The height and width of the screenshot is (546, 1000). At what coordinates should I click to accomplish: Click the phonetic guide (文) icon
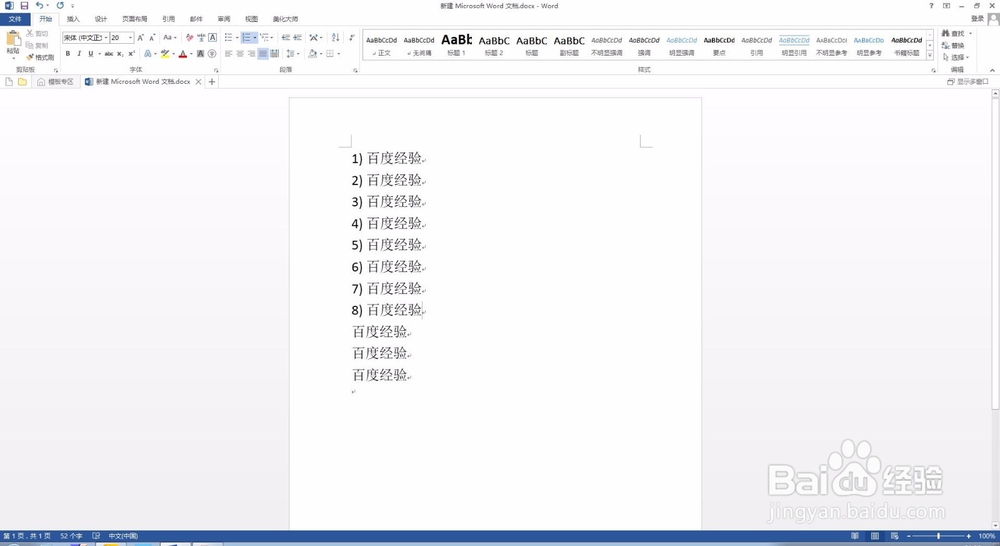202,38
